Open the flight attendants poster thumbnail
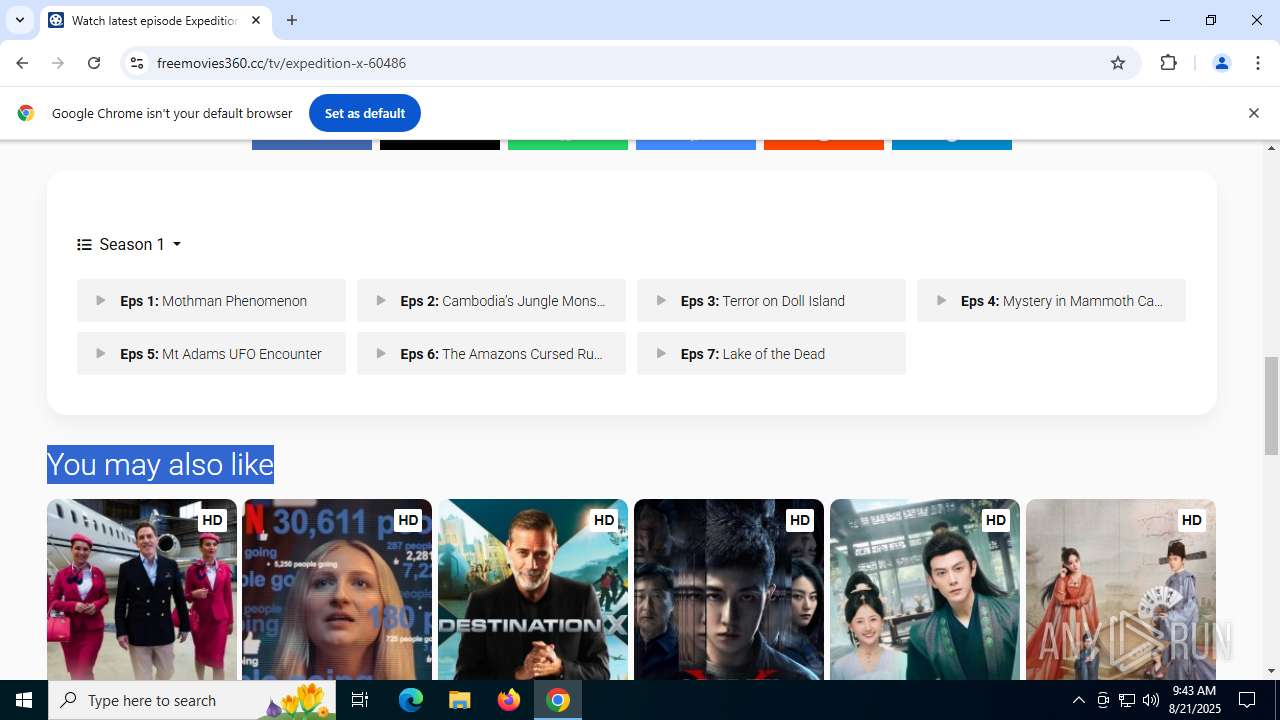The height and width of the screenshot is (720, 1280). (x=142, y=590)
